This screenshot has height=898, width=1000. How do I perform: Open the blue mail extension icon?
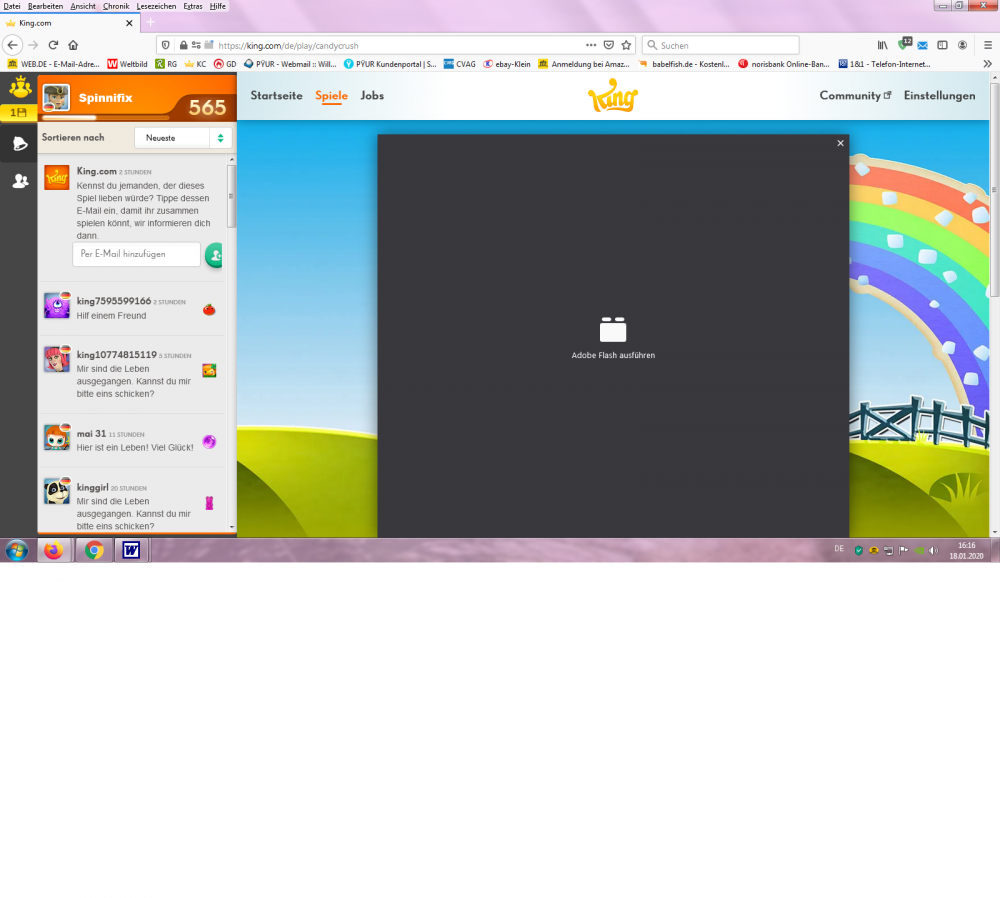pyautogui.click(x=923, y=45)
